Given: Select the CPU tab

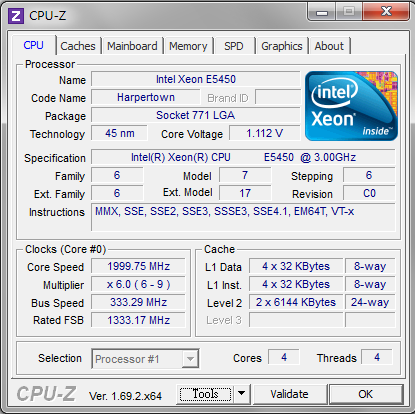Looking at the screenshot, I should pos(33,45).
